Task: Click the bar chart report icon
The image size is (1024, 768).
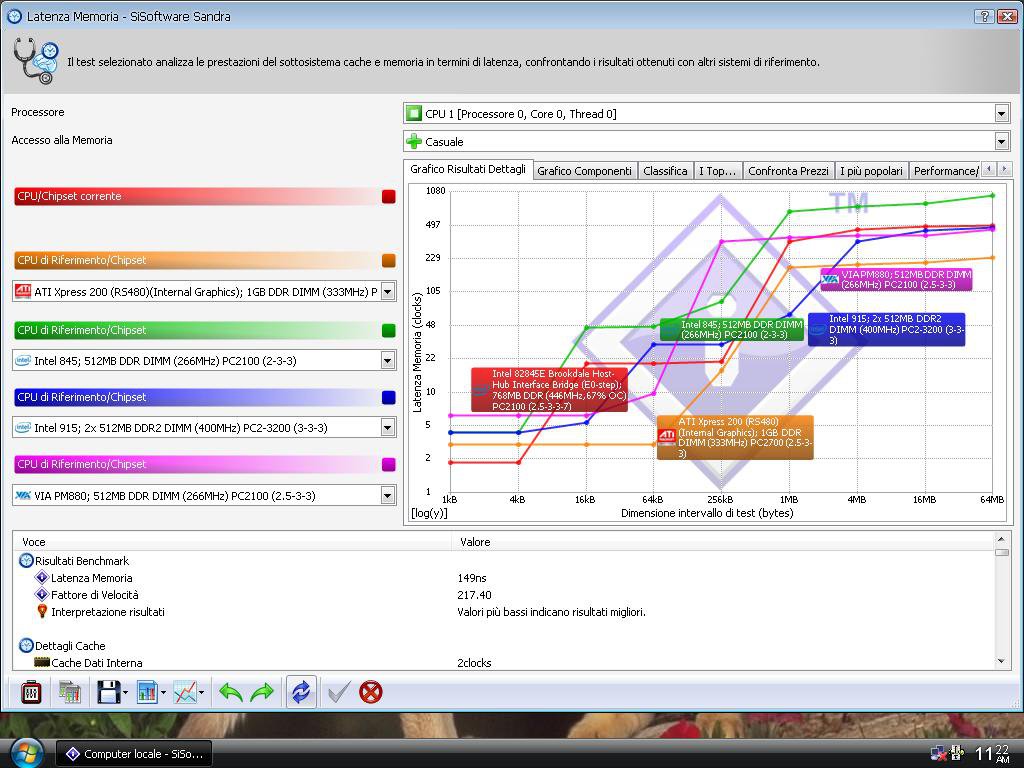Action: 146,692
